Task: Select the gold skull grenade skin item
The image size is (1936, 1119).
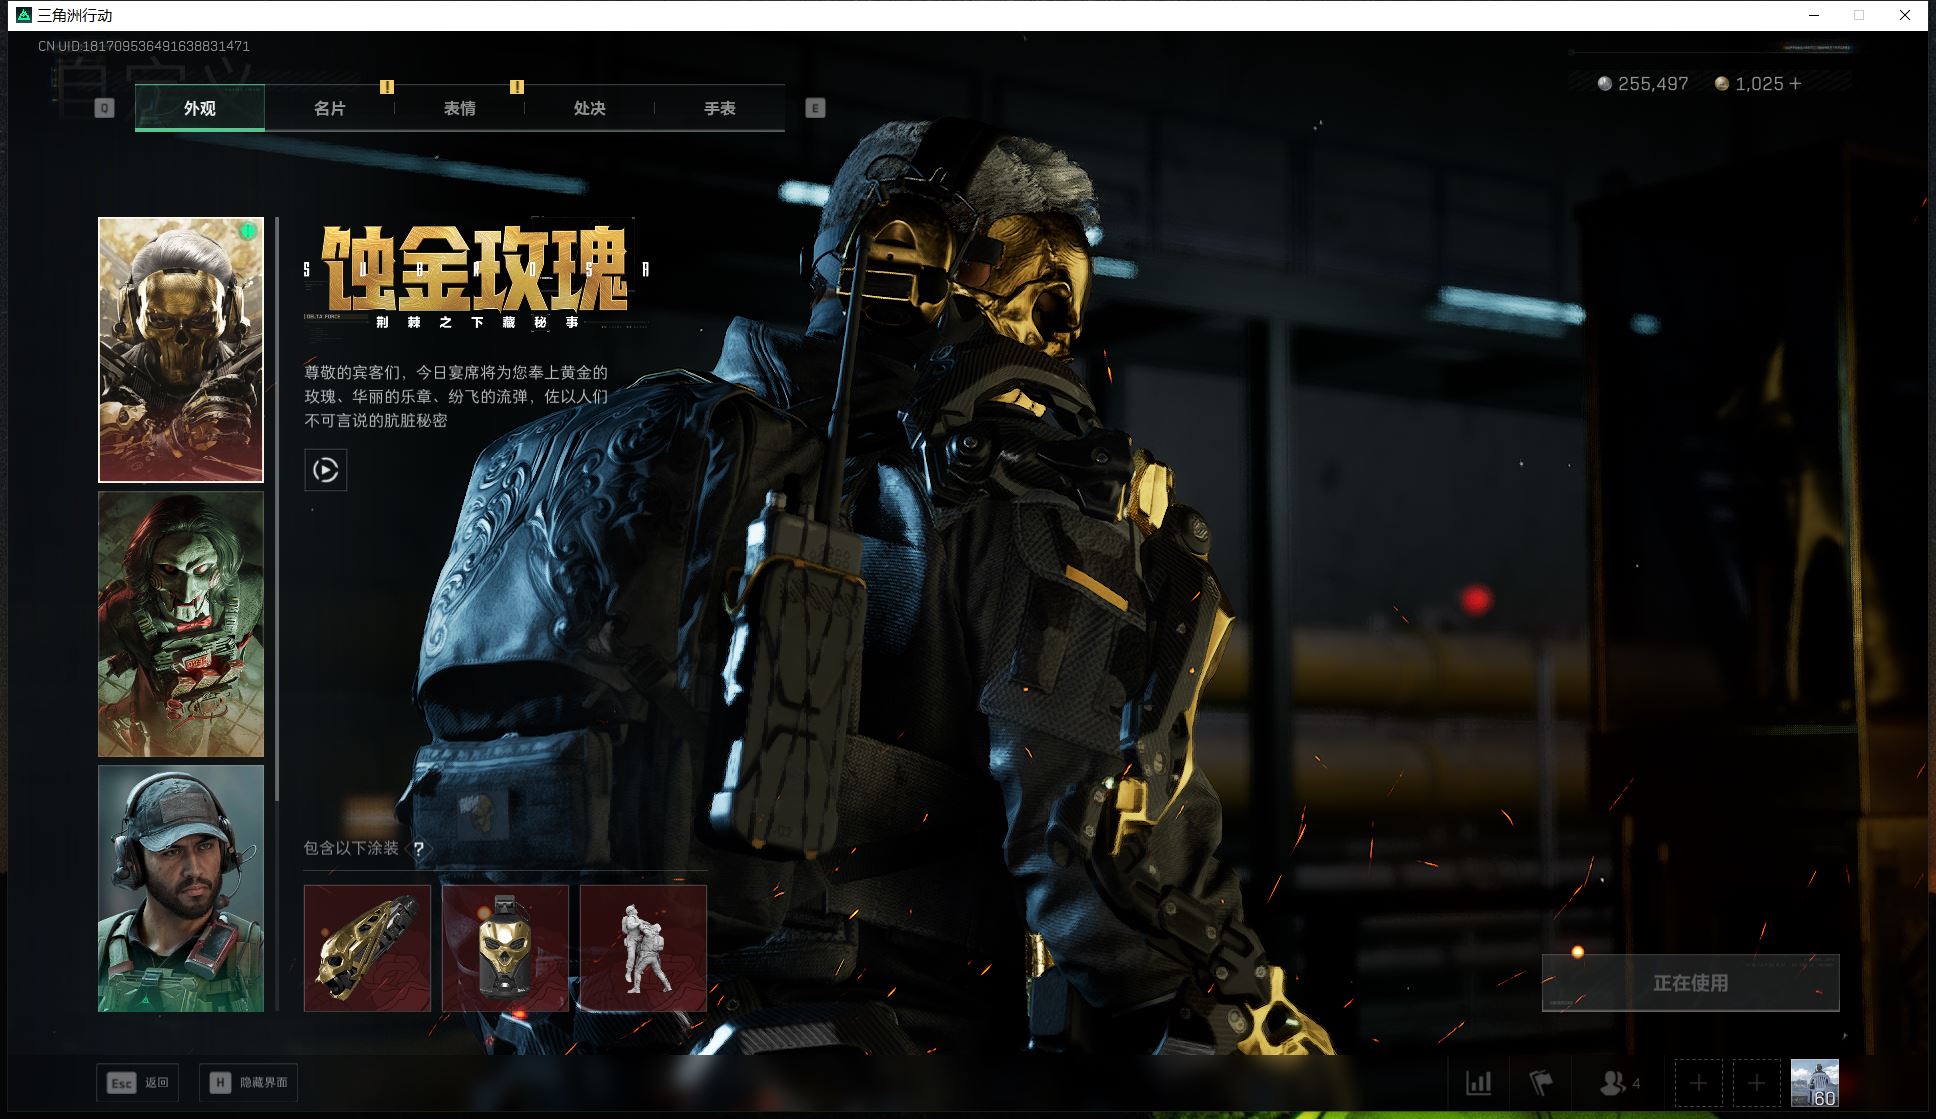Action: tap(505, 948)
